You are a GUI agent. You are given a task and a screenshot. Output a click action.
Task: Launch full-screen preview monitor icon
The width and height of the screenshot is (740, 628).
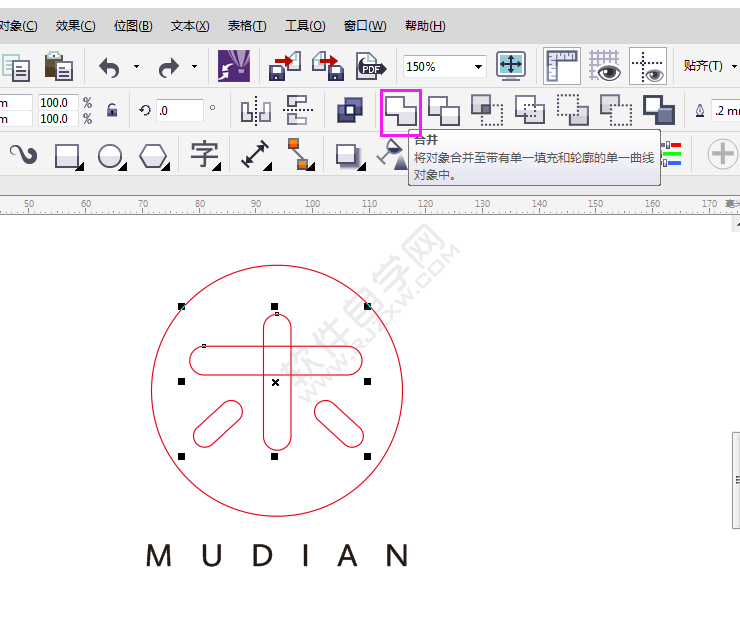click(x=511, y=66)
